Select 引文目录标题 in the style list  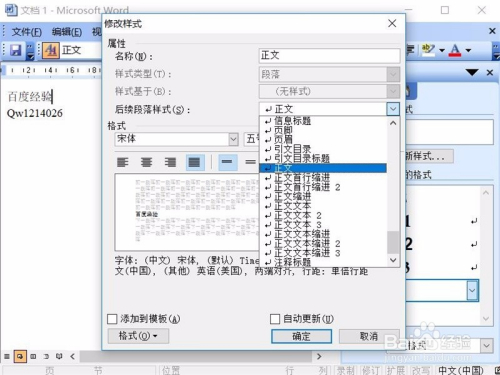(323, 158)
